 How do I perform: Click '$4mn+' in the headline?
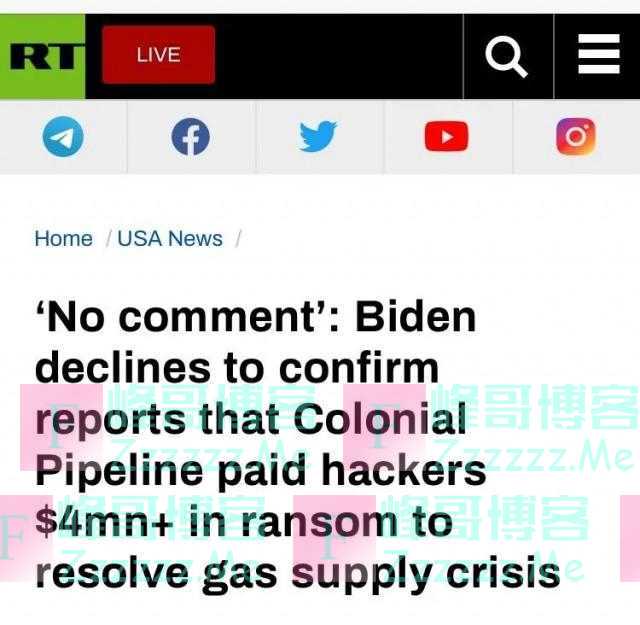click(x=104, y=522)
